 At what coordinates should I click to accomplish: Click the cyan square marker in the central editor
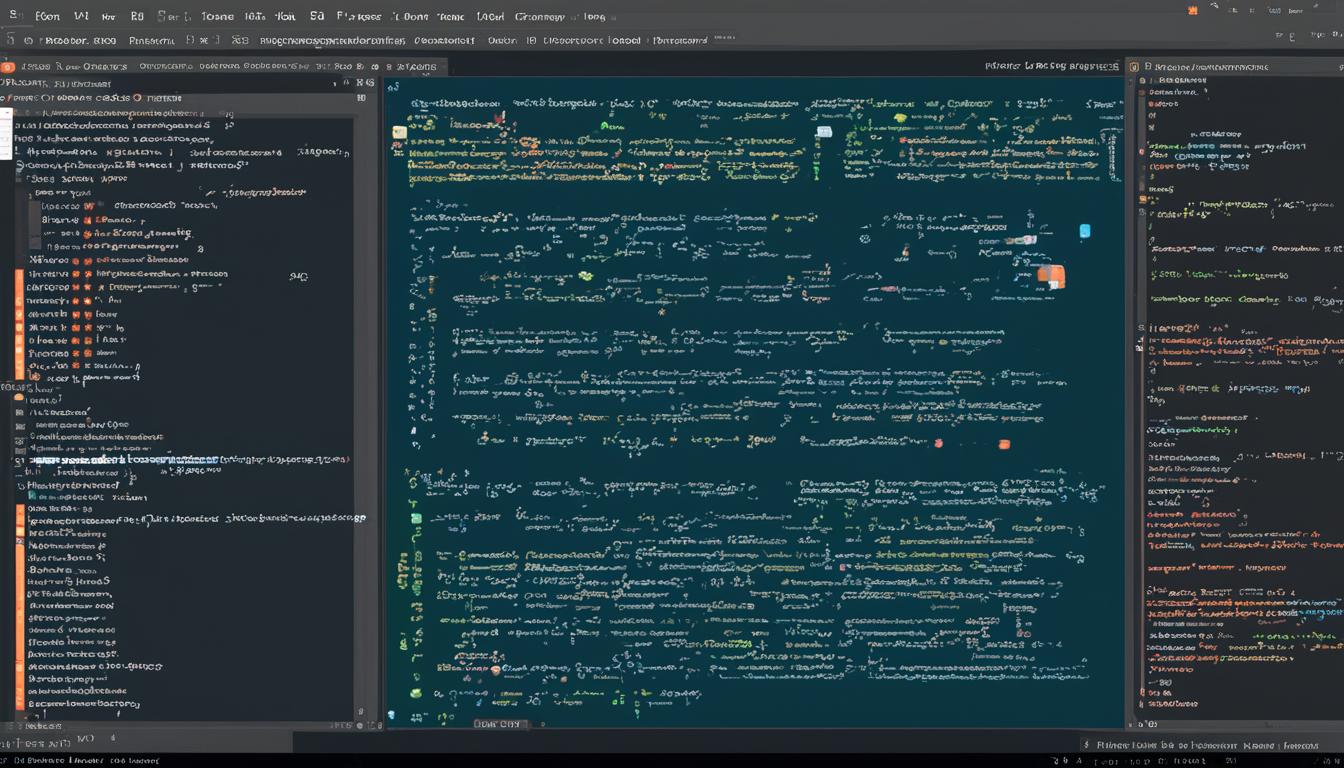click(x=1085, y=231)
